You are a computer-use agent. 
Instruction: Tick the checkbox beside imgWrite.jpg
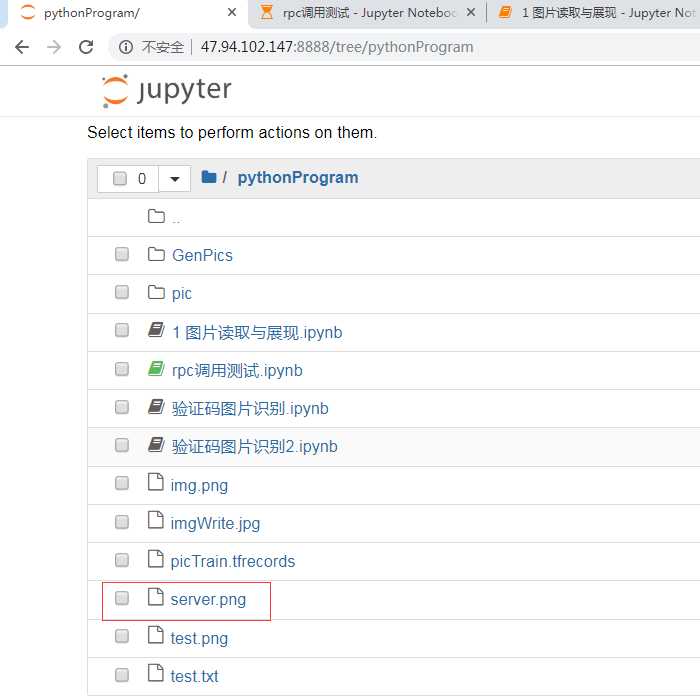pyautogui.click(x=122, y=522)
